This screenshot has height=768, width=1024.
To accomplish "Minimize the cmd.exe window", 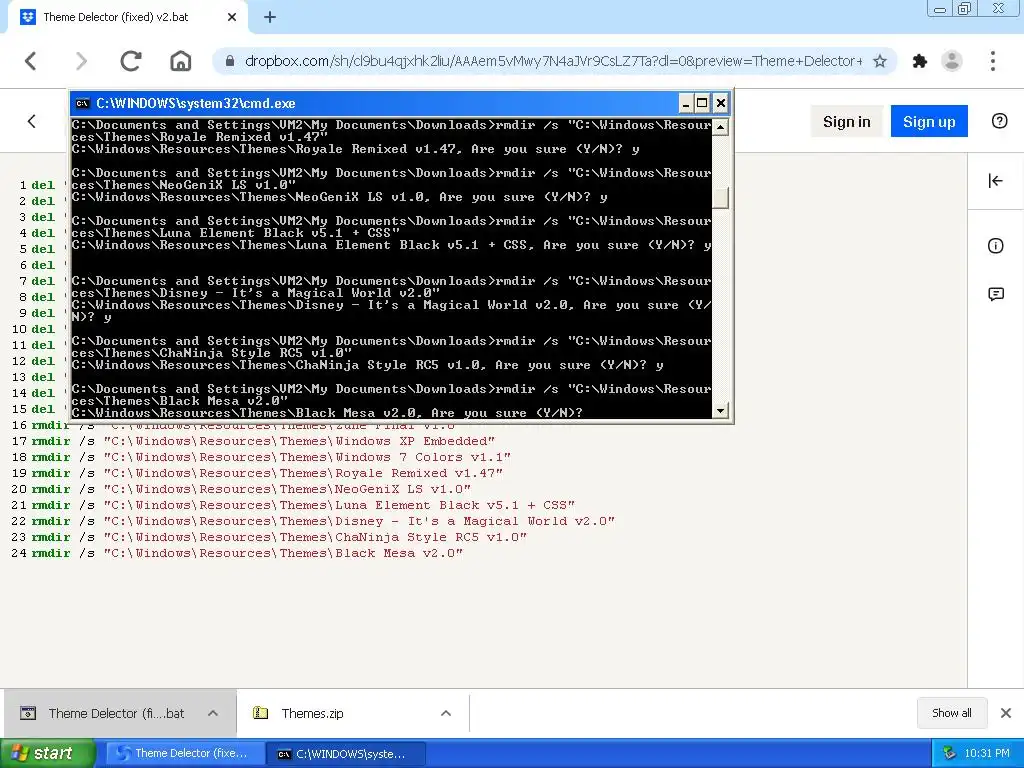I will (686, 103).
